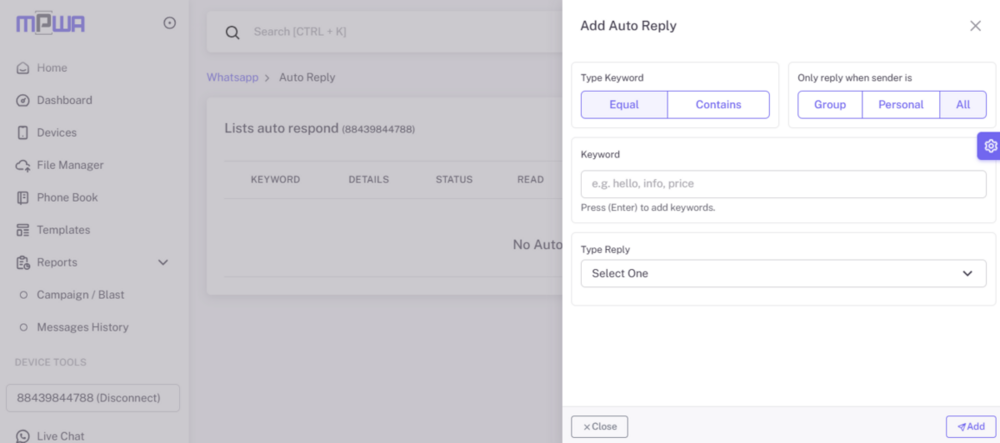Choose Group as sender filter
Viewport: 1000px width, 443px height.
click(829, 105)
